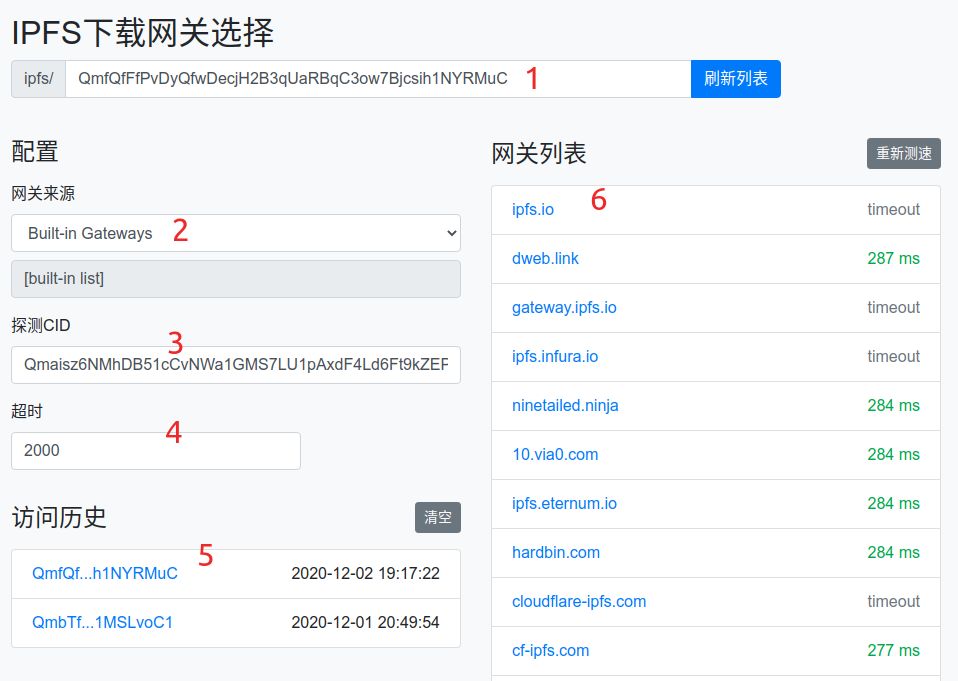Click timeout status of gateway.ipfs.io row

point(893,307)
